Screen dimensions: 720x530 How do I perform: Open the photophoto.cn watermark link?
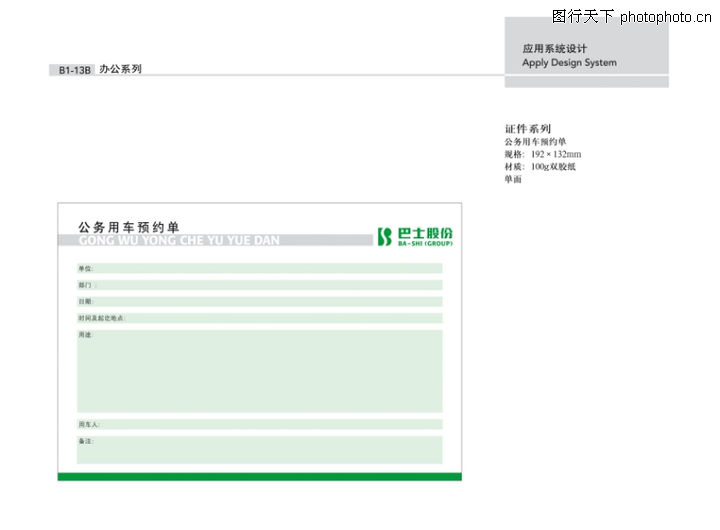tap(666, 16)
